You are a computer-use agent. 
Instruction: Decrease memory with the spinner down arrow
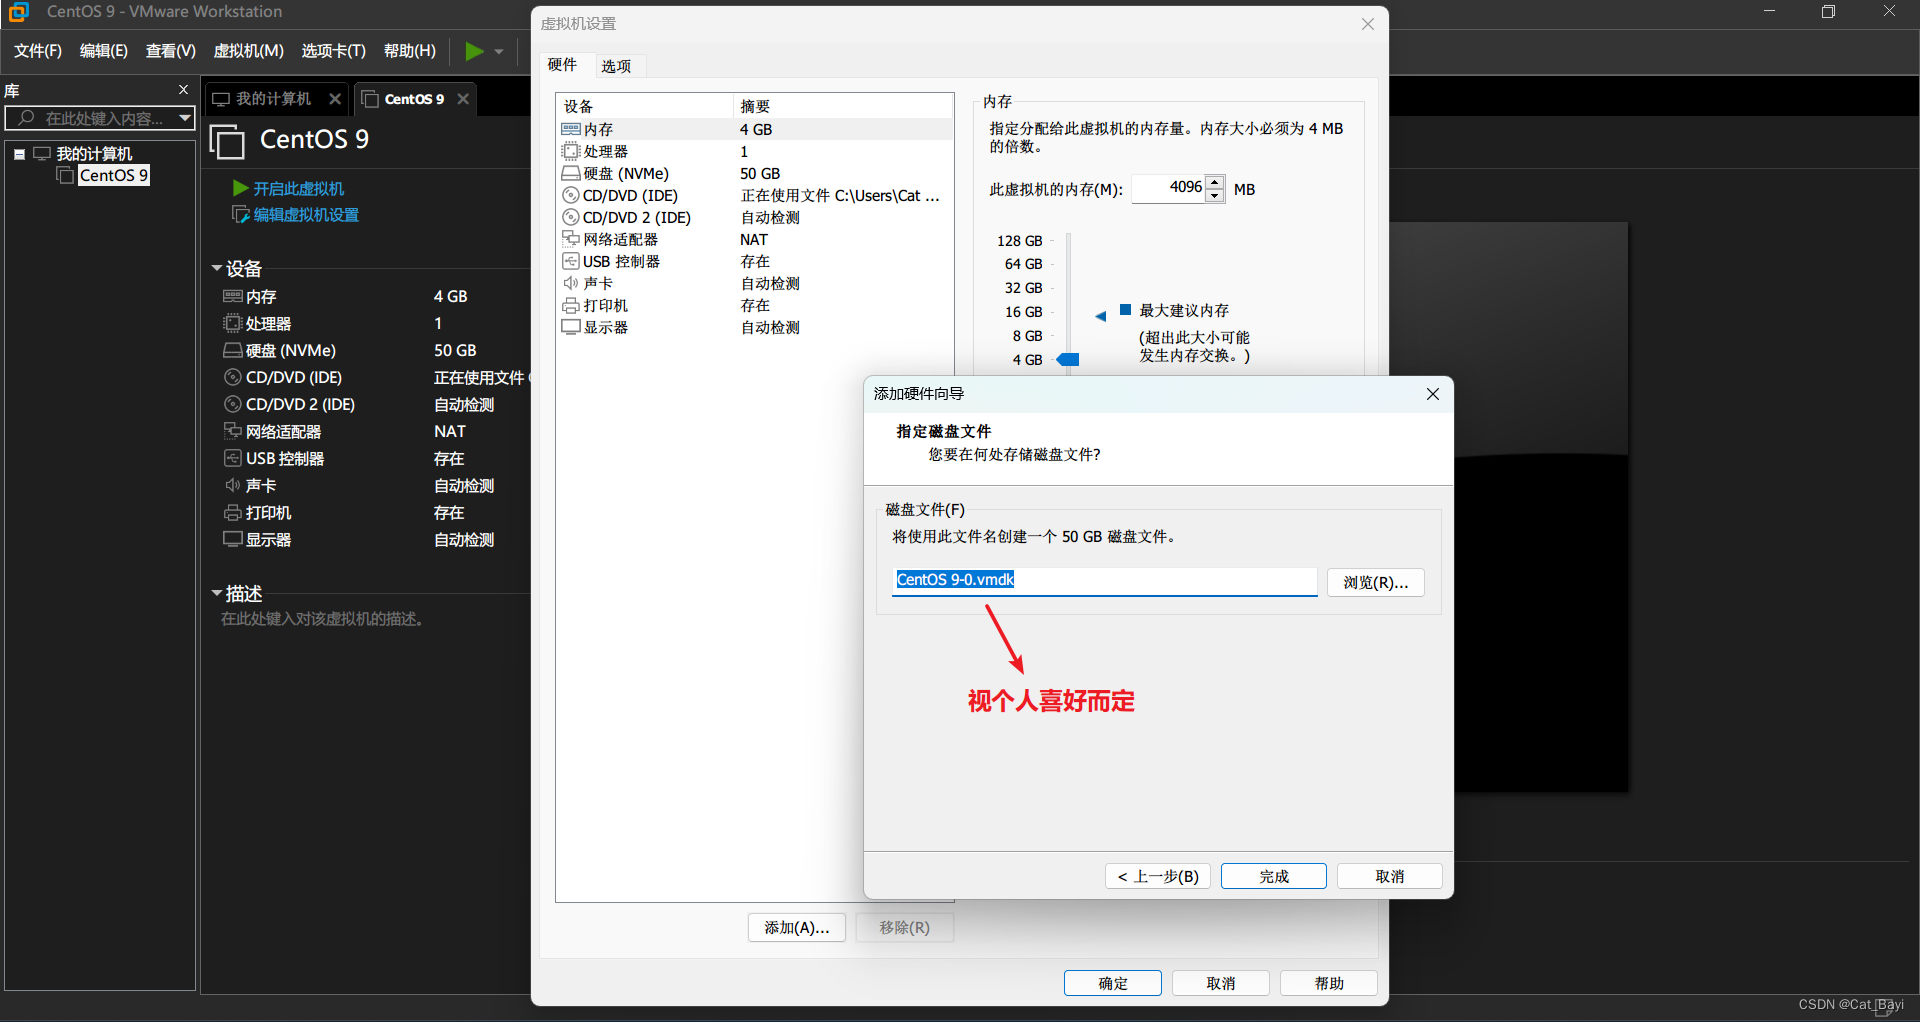pyautogui.click(x=1215, y=195)
